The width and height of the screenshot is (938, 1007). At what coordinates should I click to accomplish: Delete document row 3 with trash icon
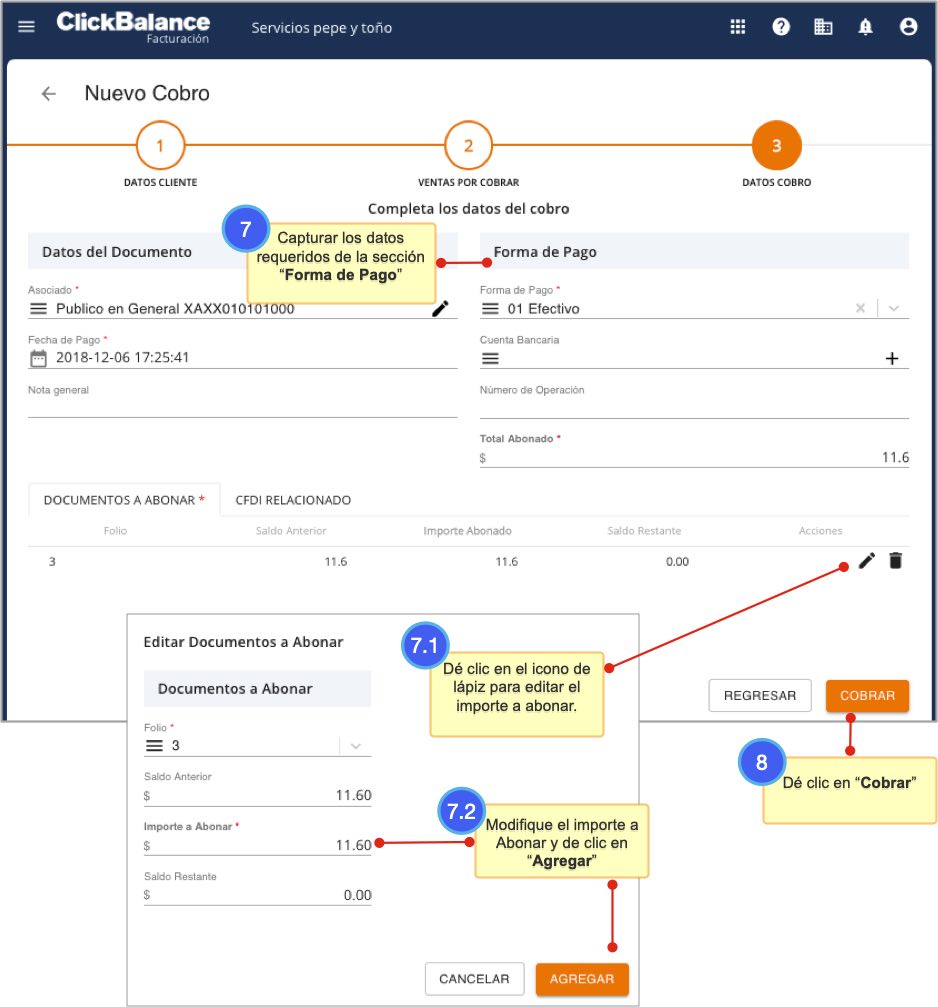point(895,561)
